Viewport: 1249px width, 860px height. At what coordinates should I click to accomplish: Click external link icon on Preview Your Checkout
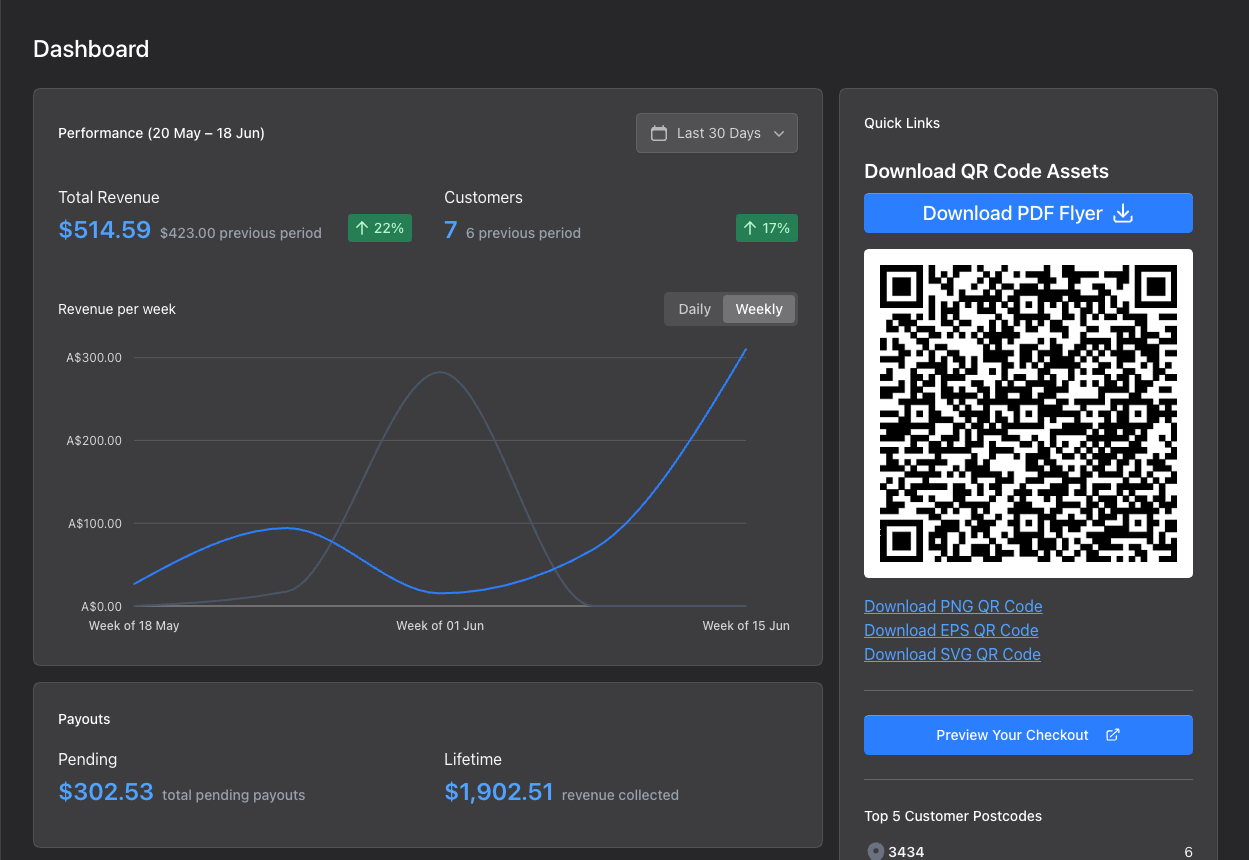pos(1113,735)
